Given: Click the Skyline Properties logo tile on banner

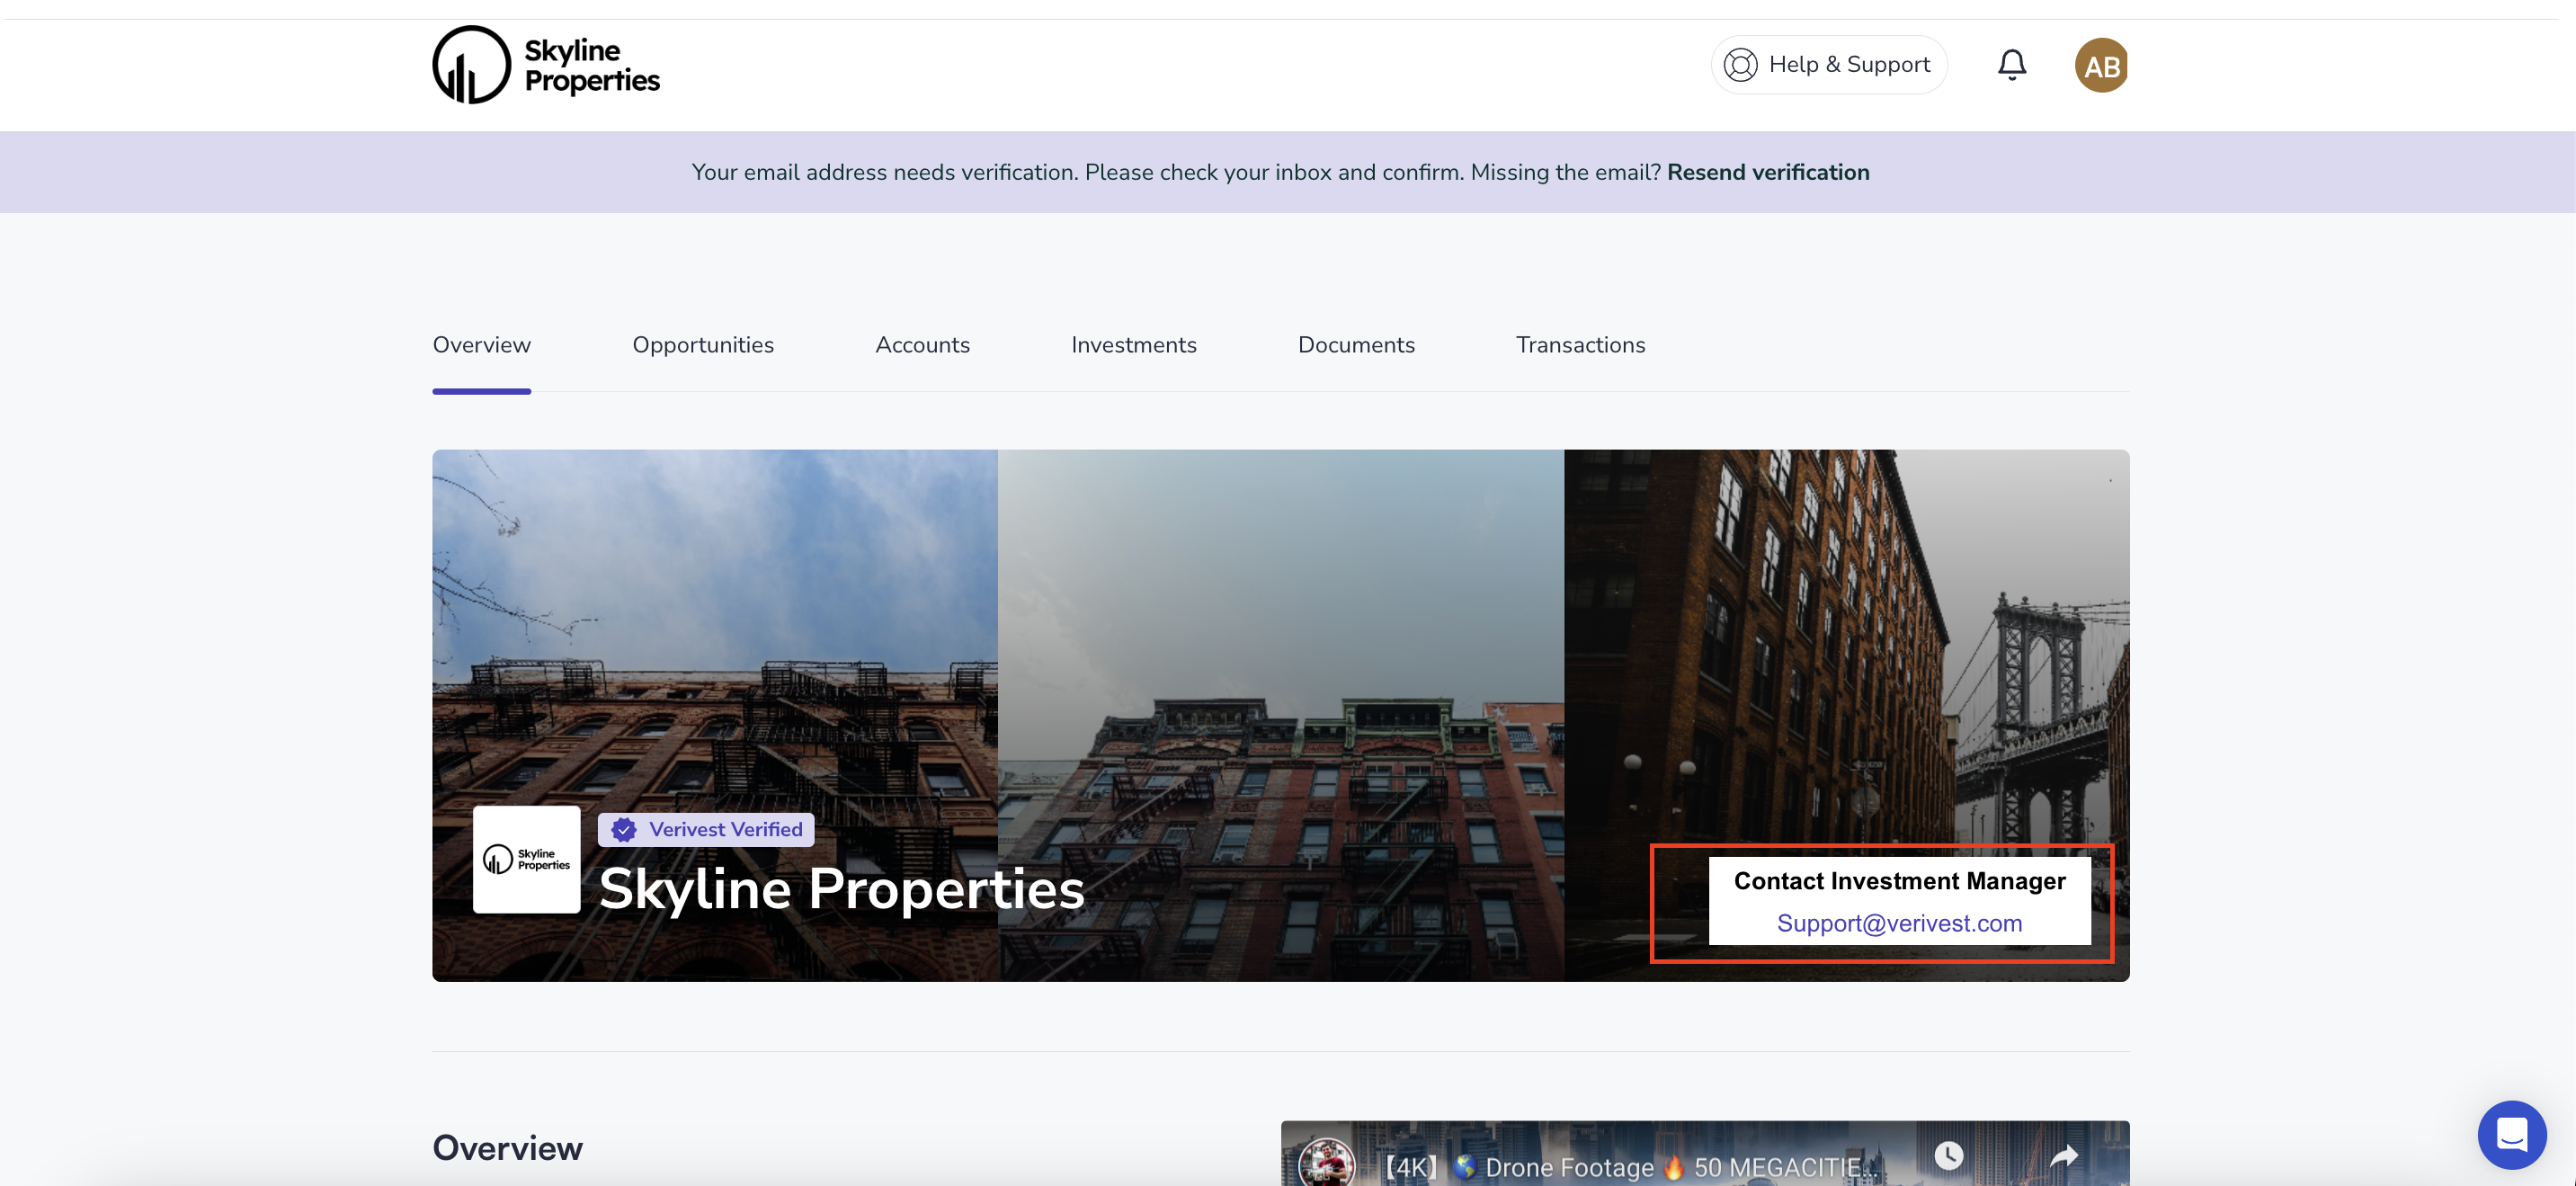Looking at the screenshot, I should [x=526, y=859].
